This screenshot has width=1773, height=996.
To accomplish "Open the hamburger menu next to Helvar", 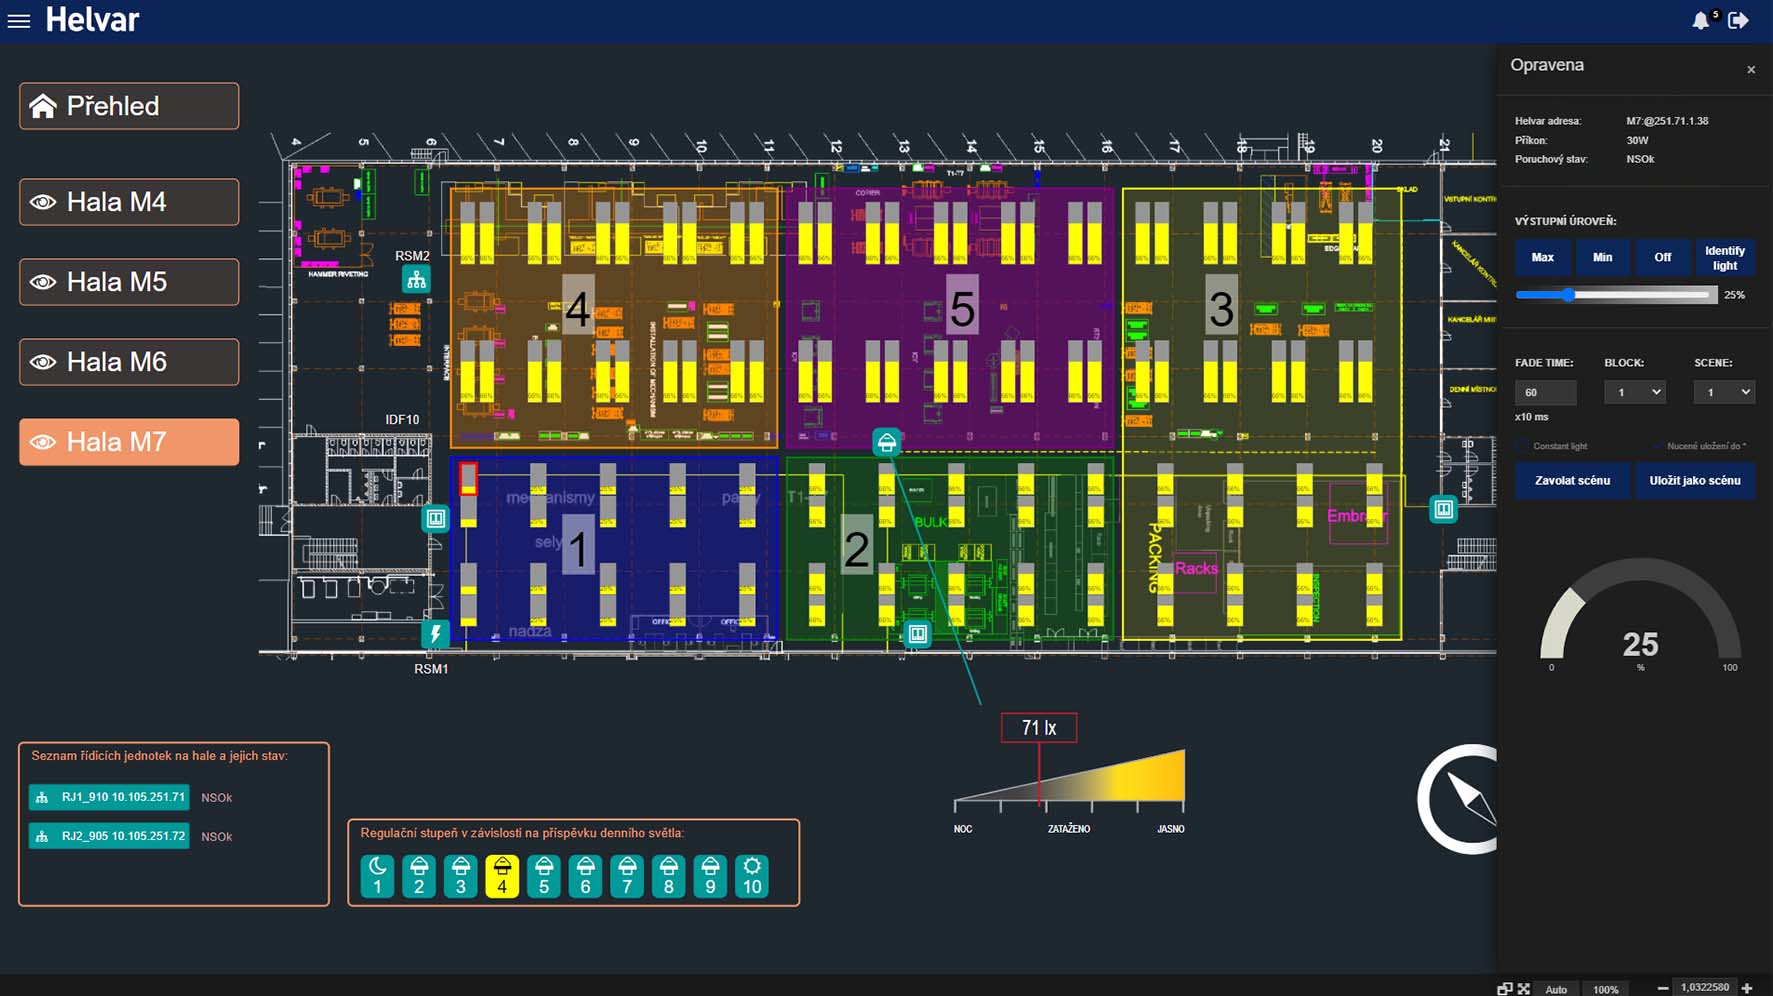I will click(x=19, y=20).
